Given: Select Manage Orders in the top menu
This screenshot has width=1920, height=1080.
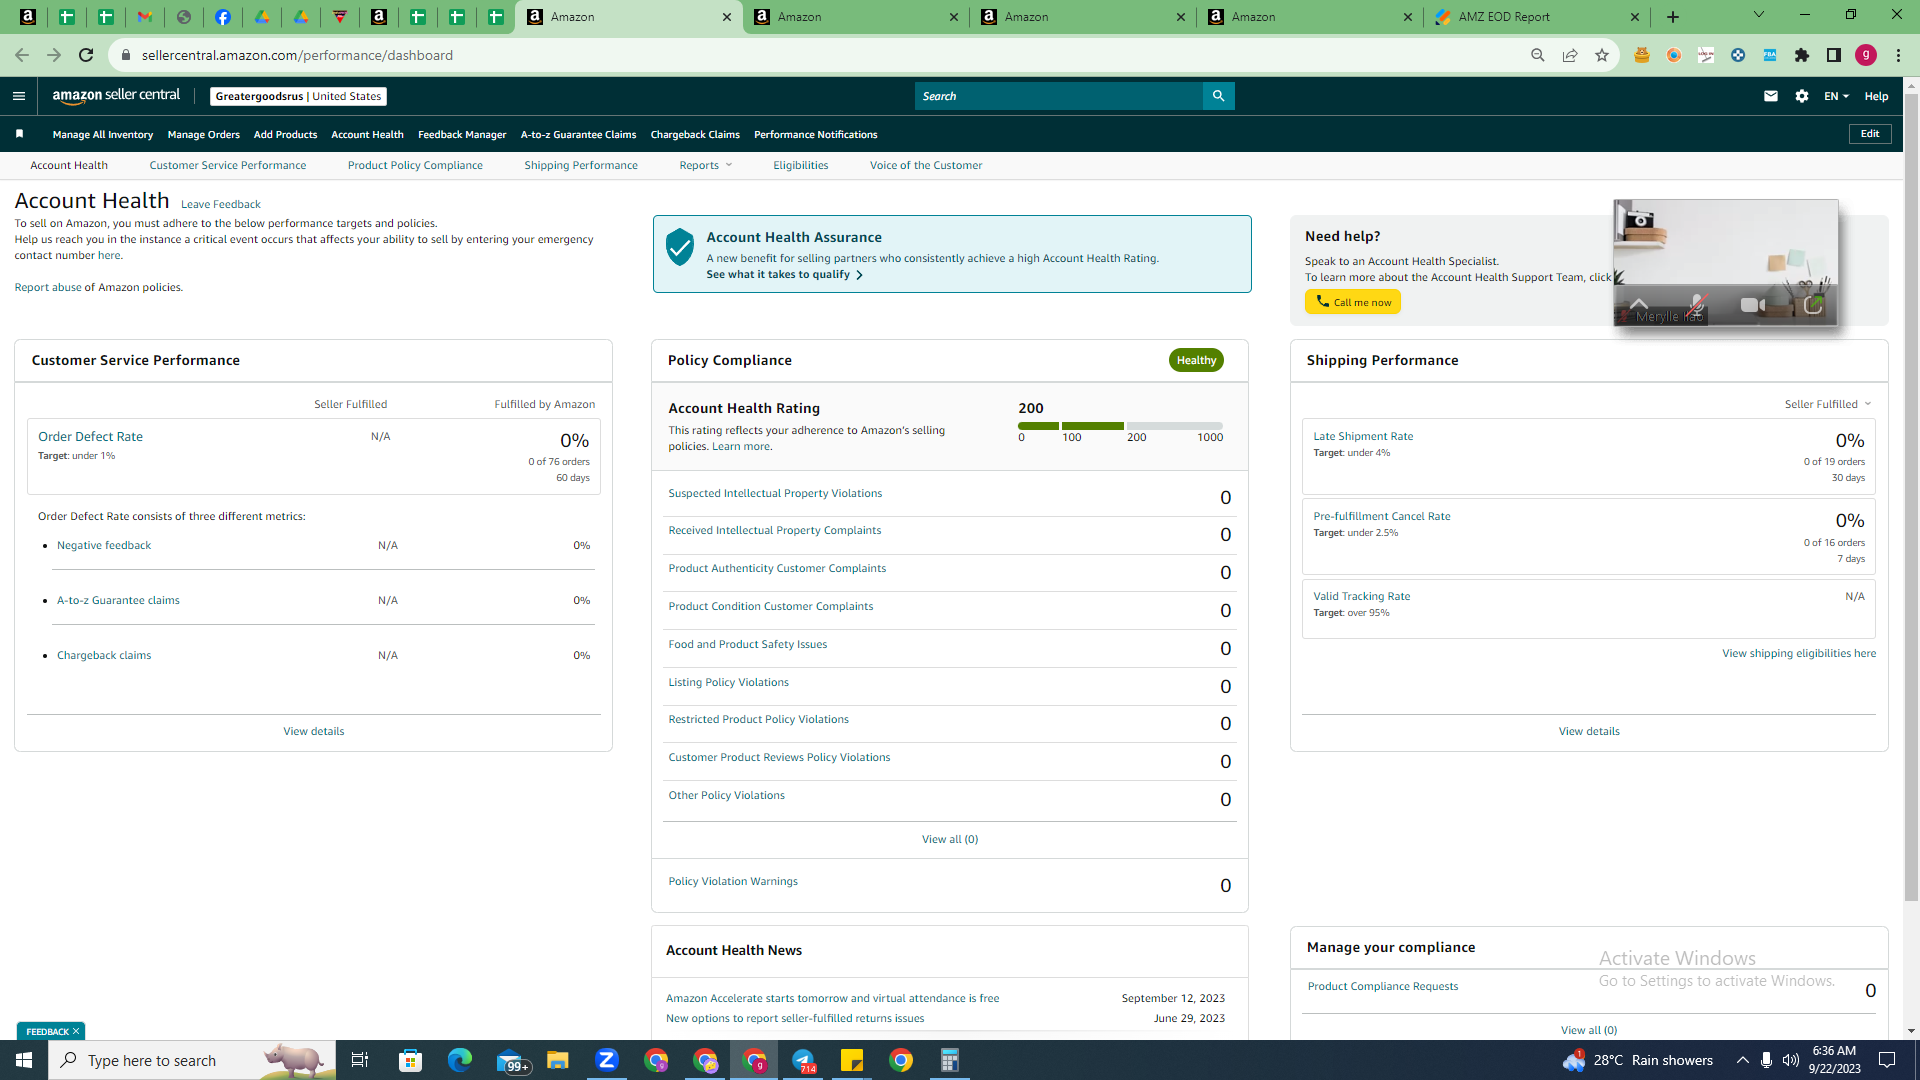Looking at the screenshot, I should [204, 134].
